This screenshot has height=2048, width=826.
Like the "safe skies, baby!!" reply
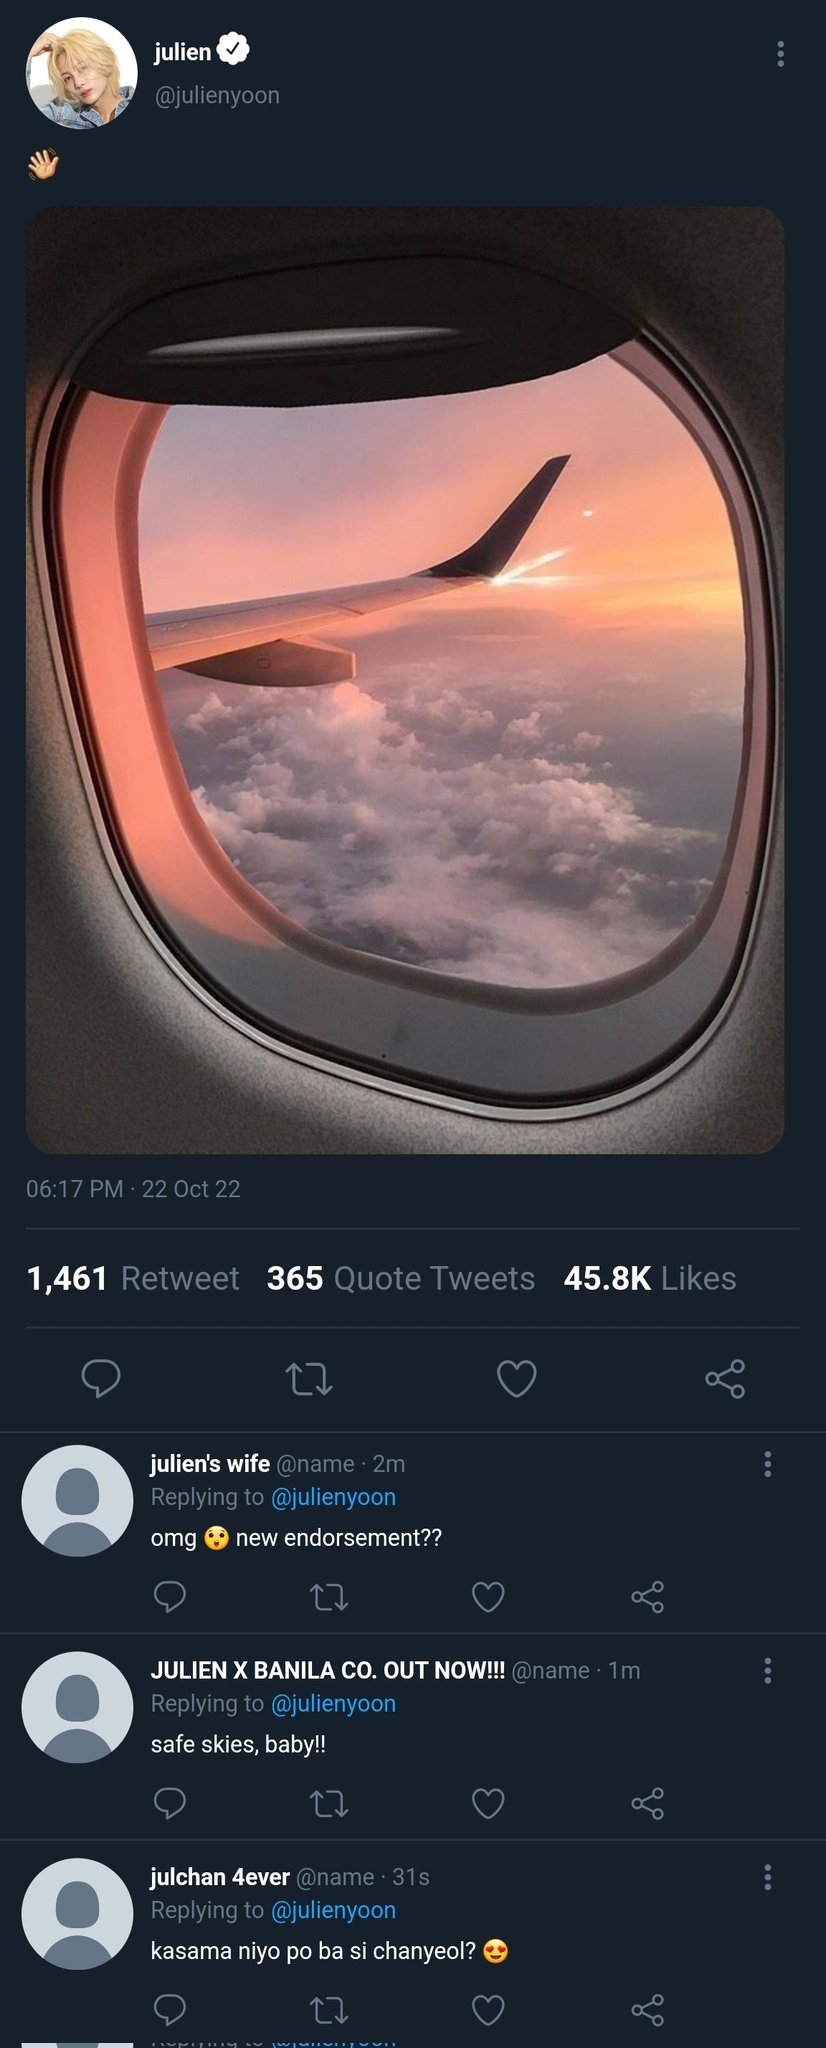488,1804
